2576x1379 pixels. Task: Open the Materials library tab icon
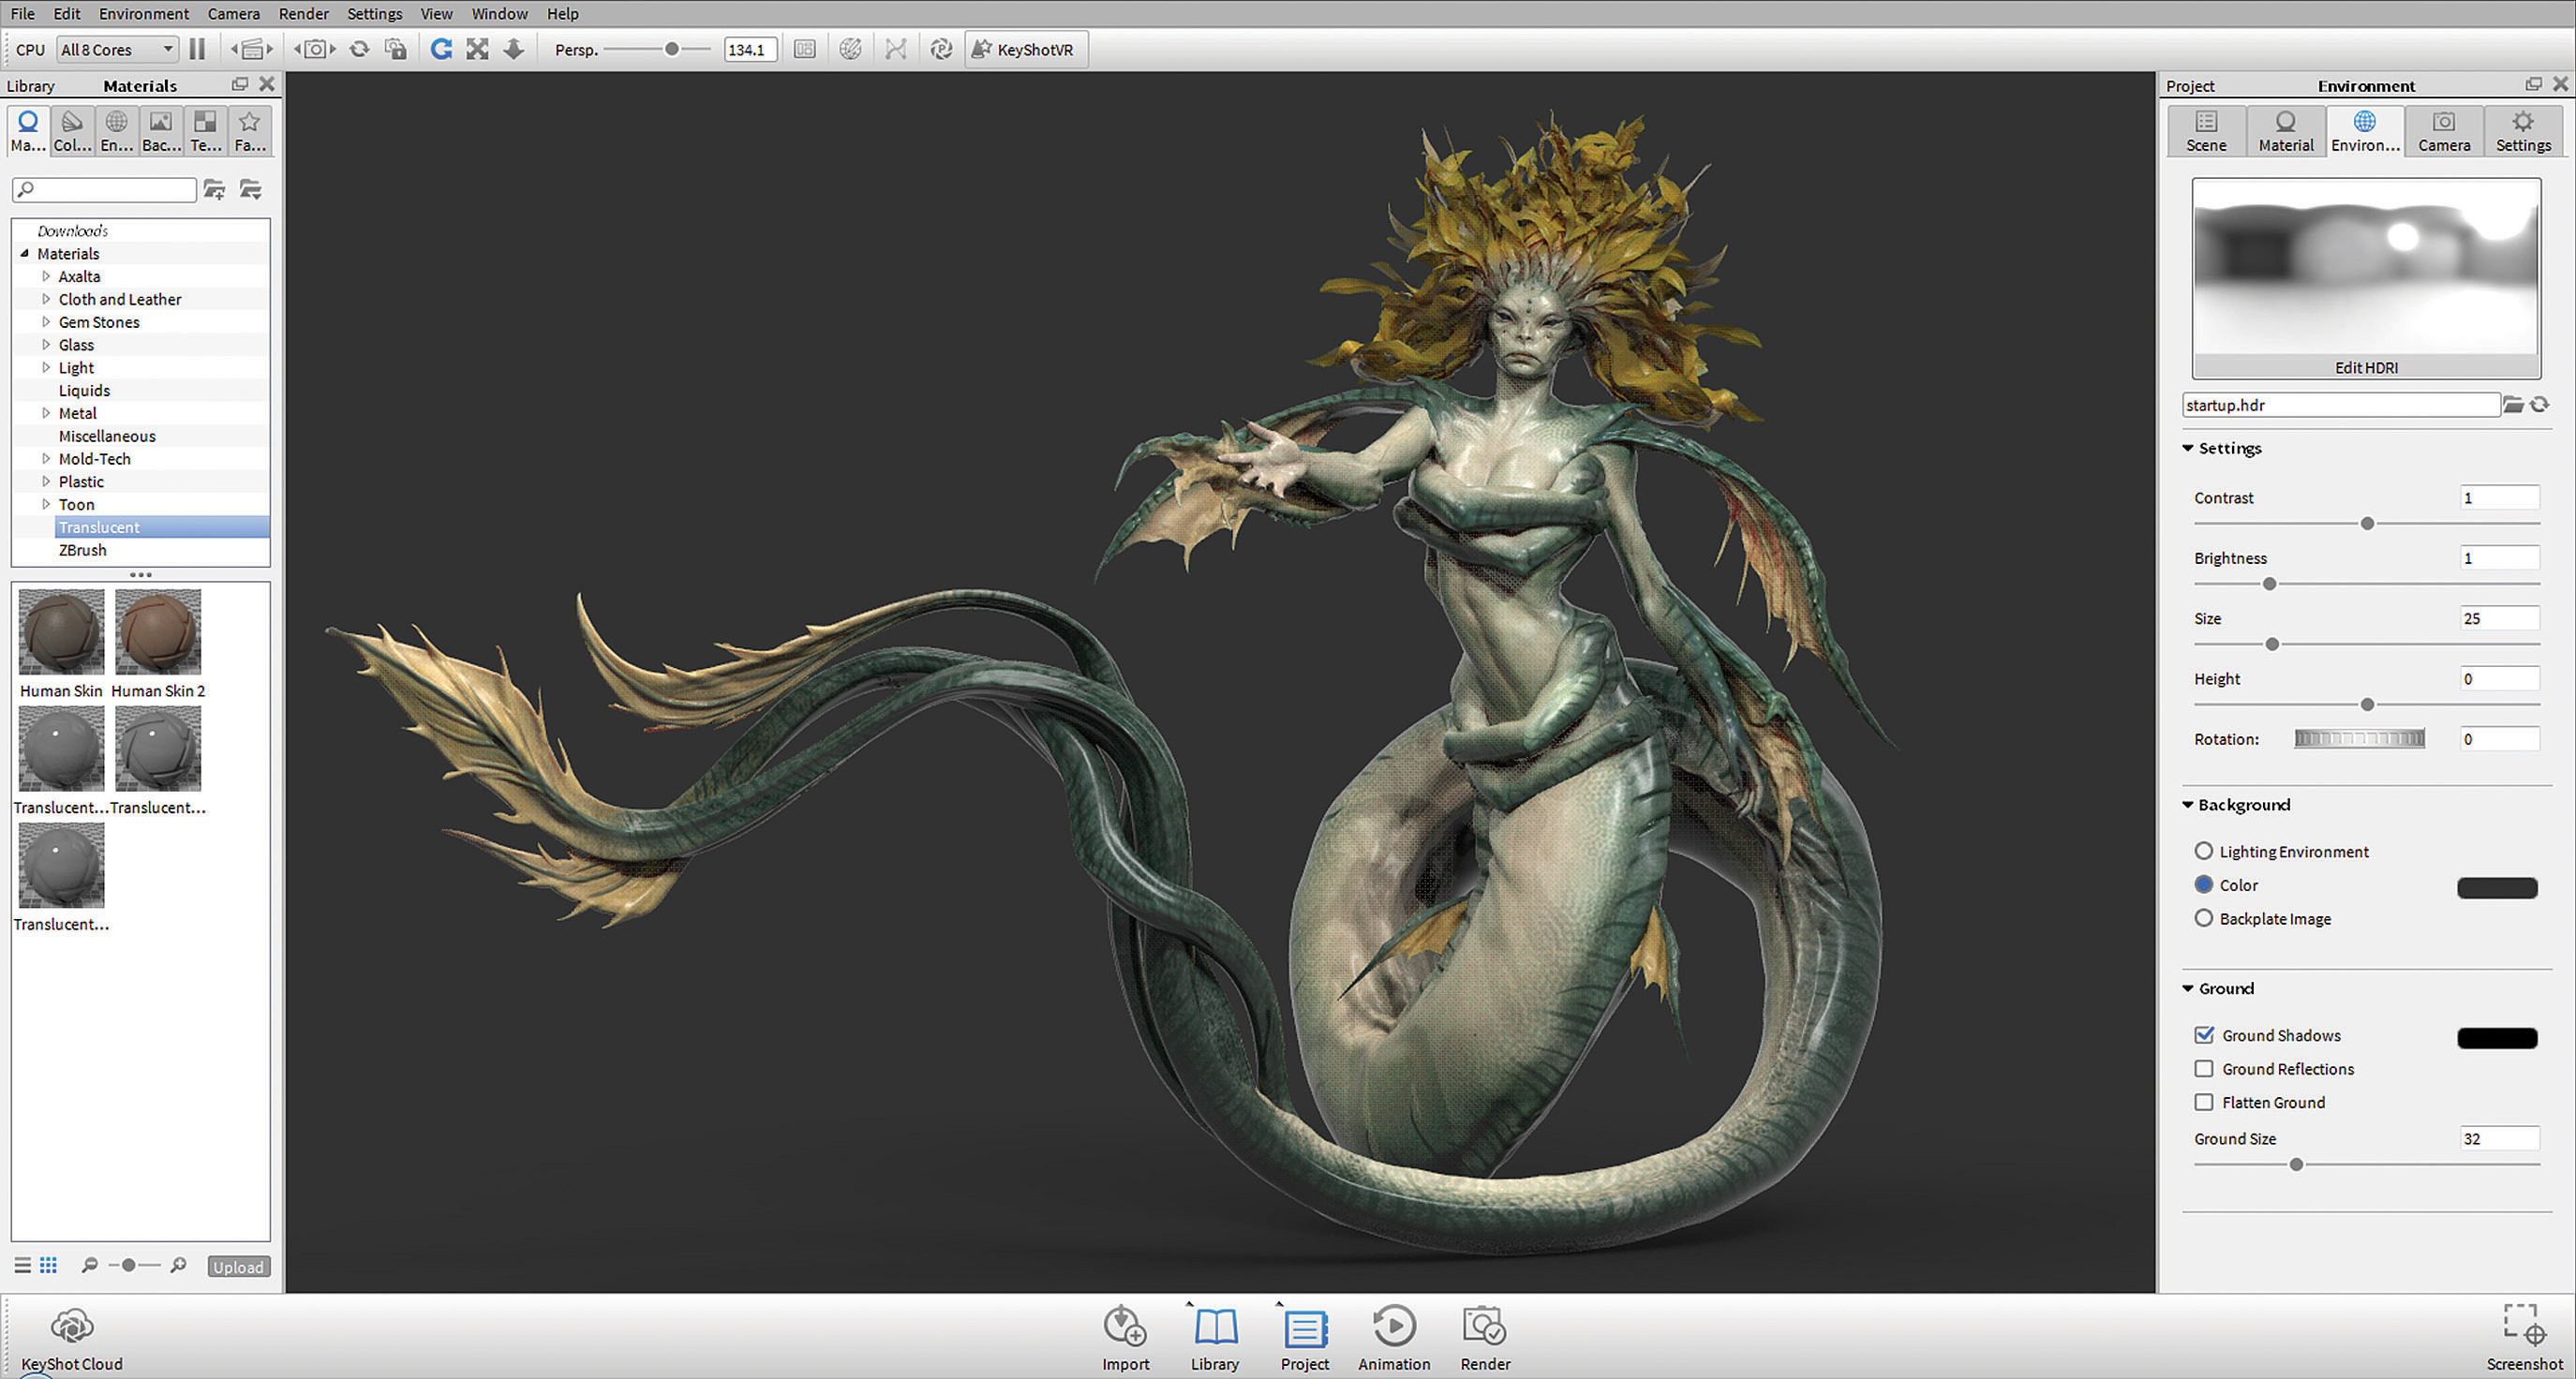(28, 131)
